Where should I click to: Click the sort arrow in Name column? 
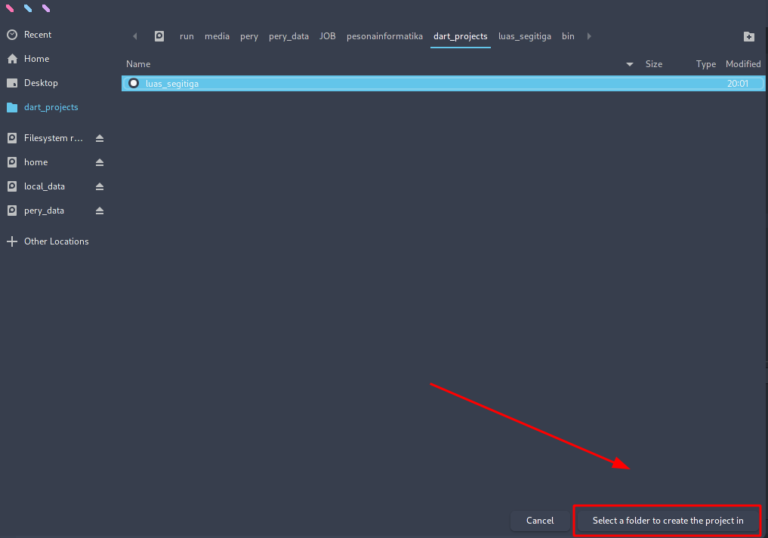629,64
